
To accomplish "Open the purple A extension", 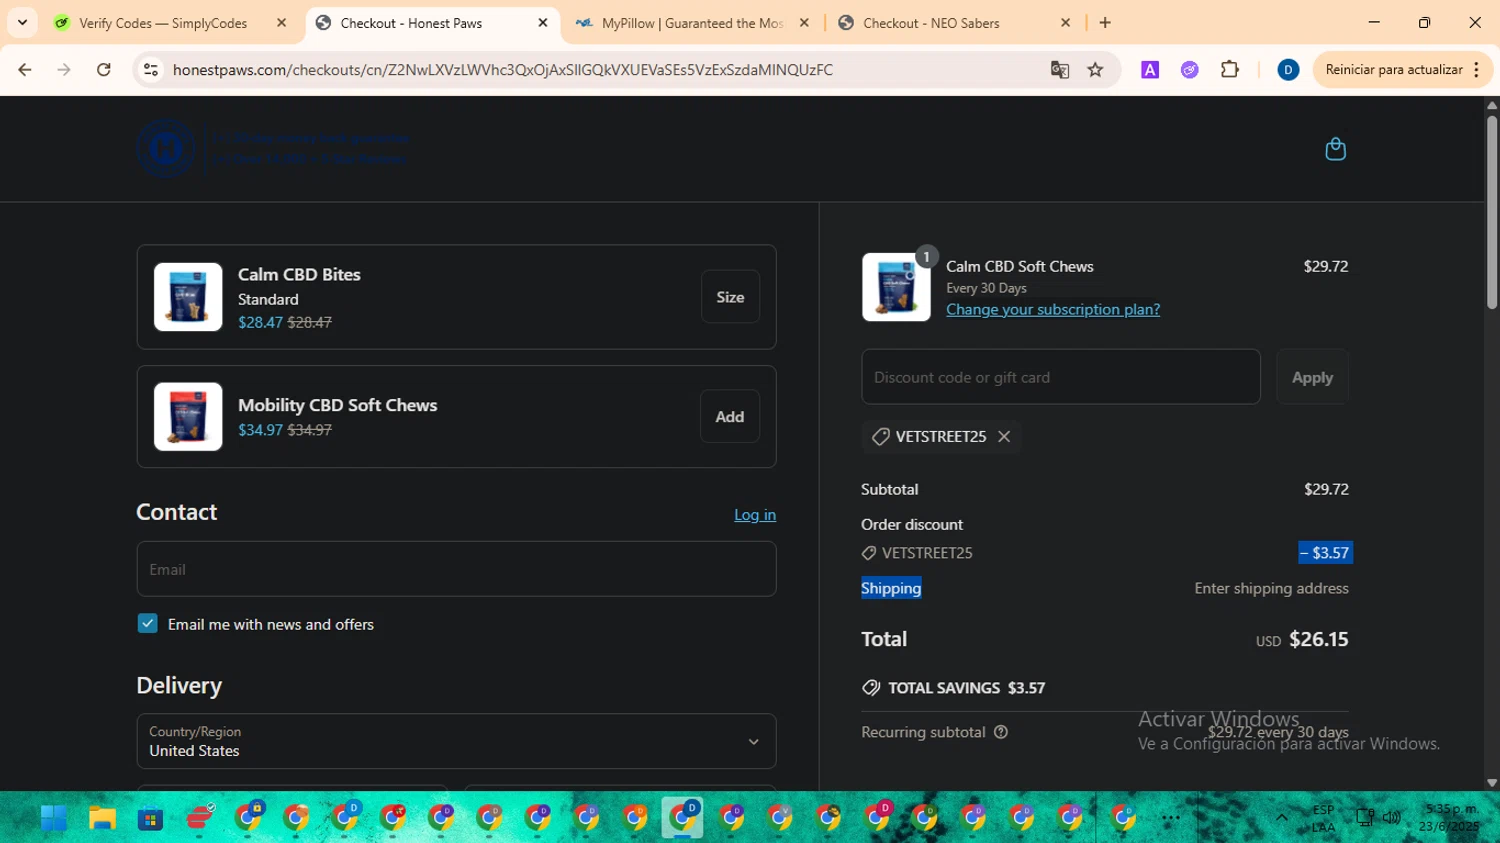I will [x=1150, y=70].
